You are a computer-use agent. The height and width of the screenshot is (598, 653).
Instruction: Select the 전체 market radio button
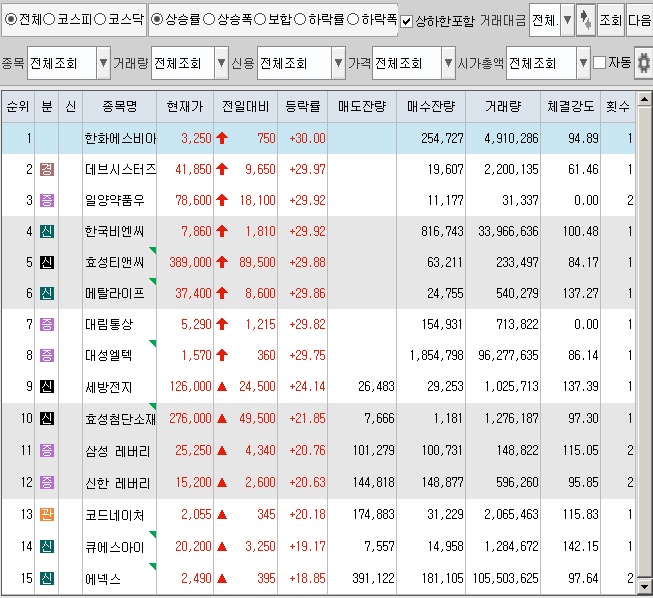pyautogui.click(x=11, y=20)
